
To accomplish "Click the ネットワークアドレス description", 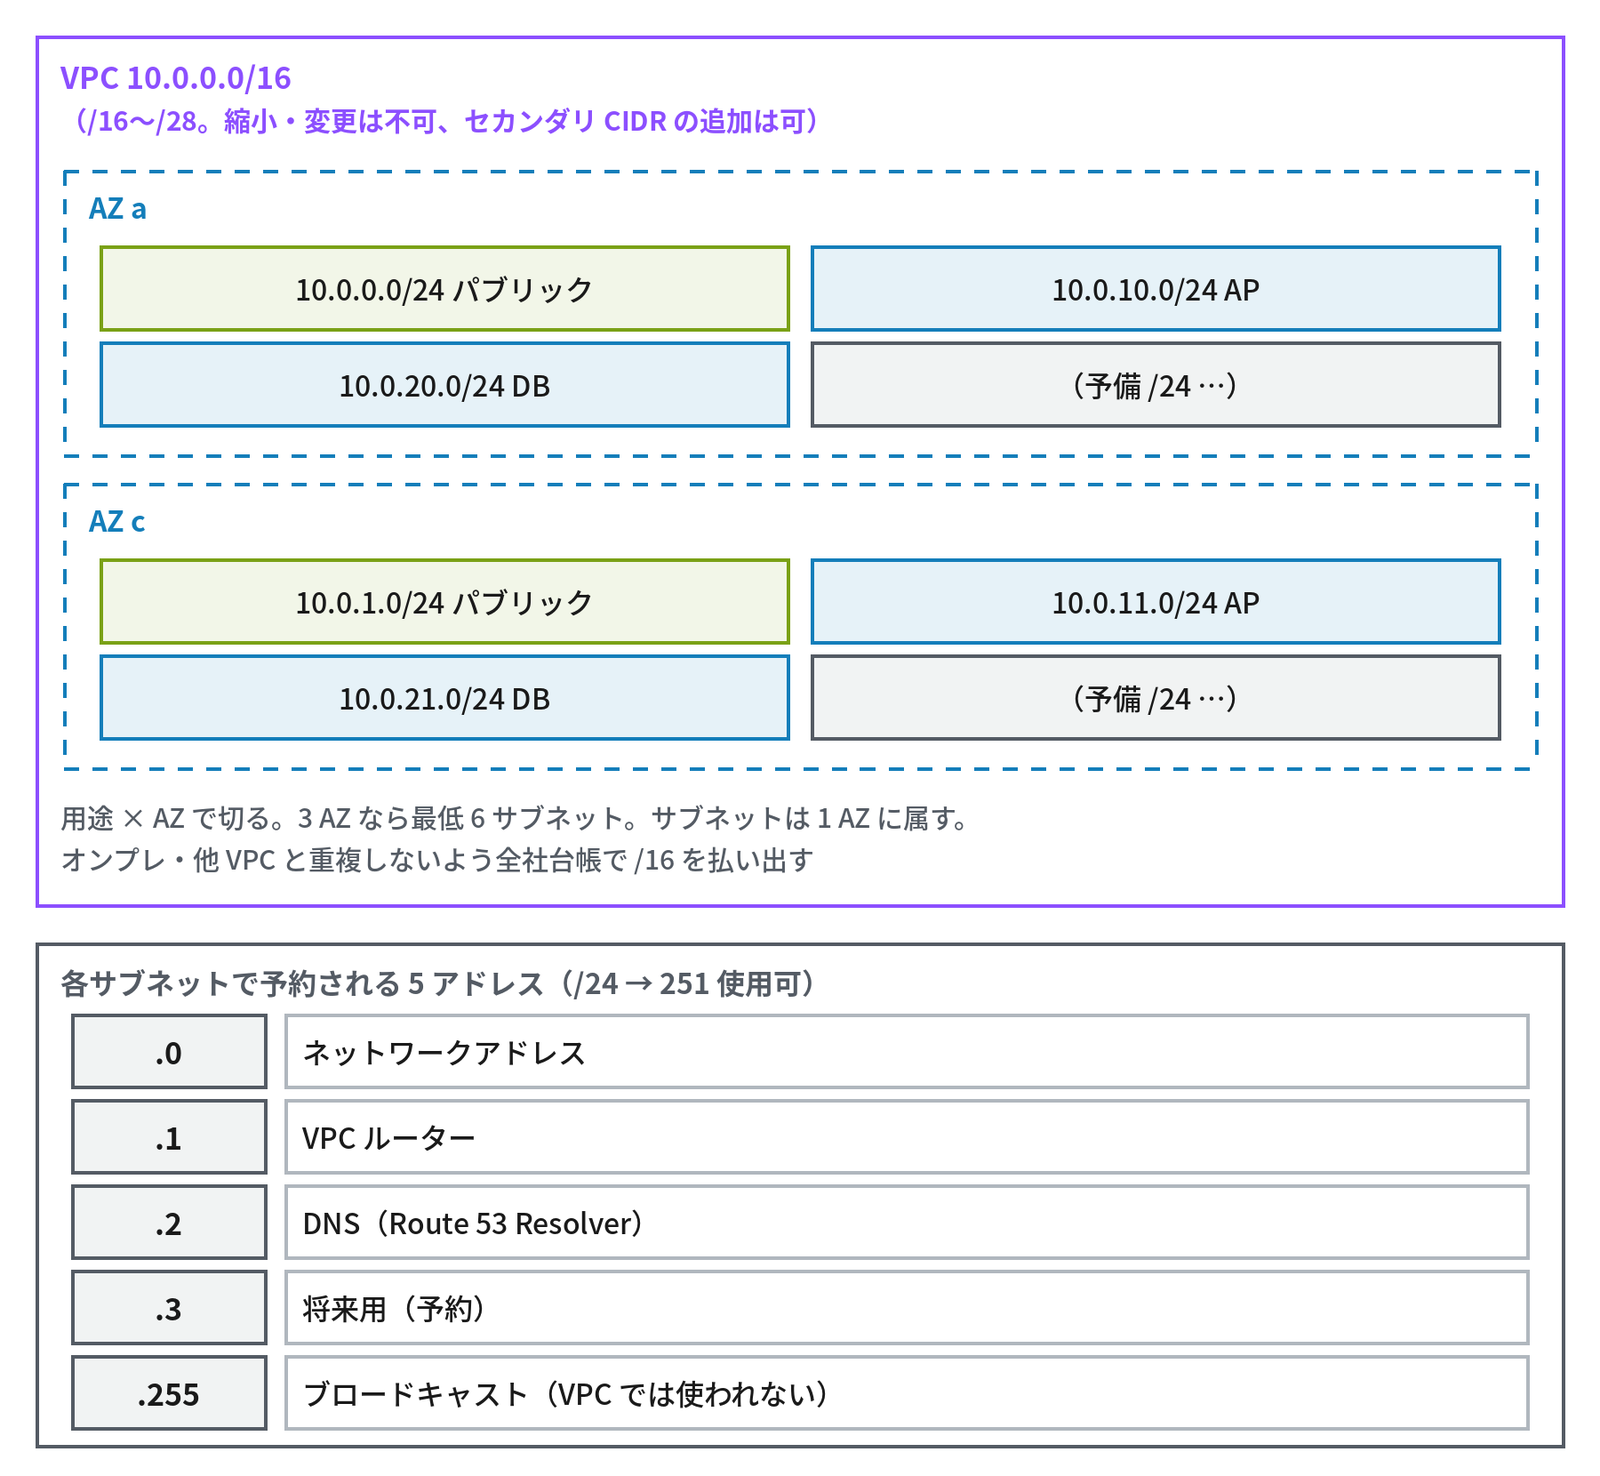I will point(907,1052).
